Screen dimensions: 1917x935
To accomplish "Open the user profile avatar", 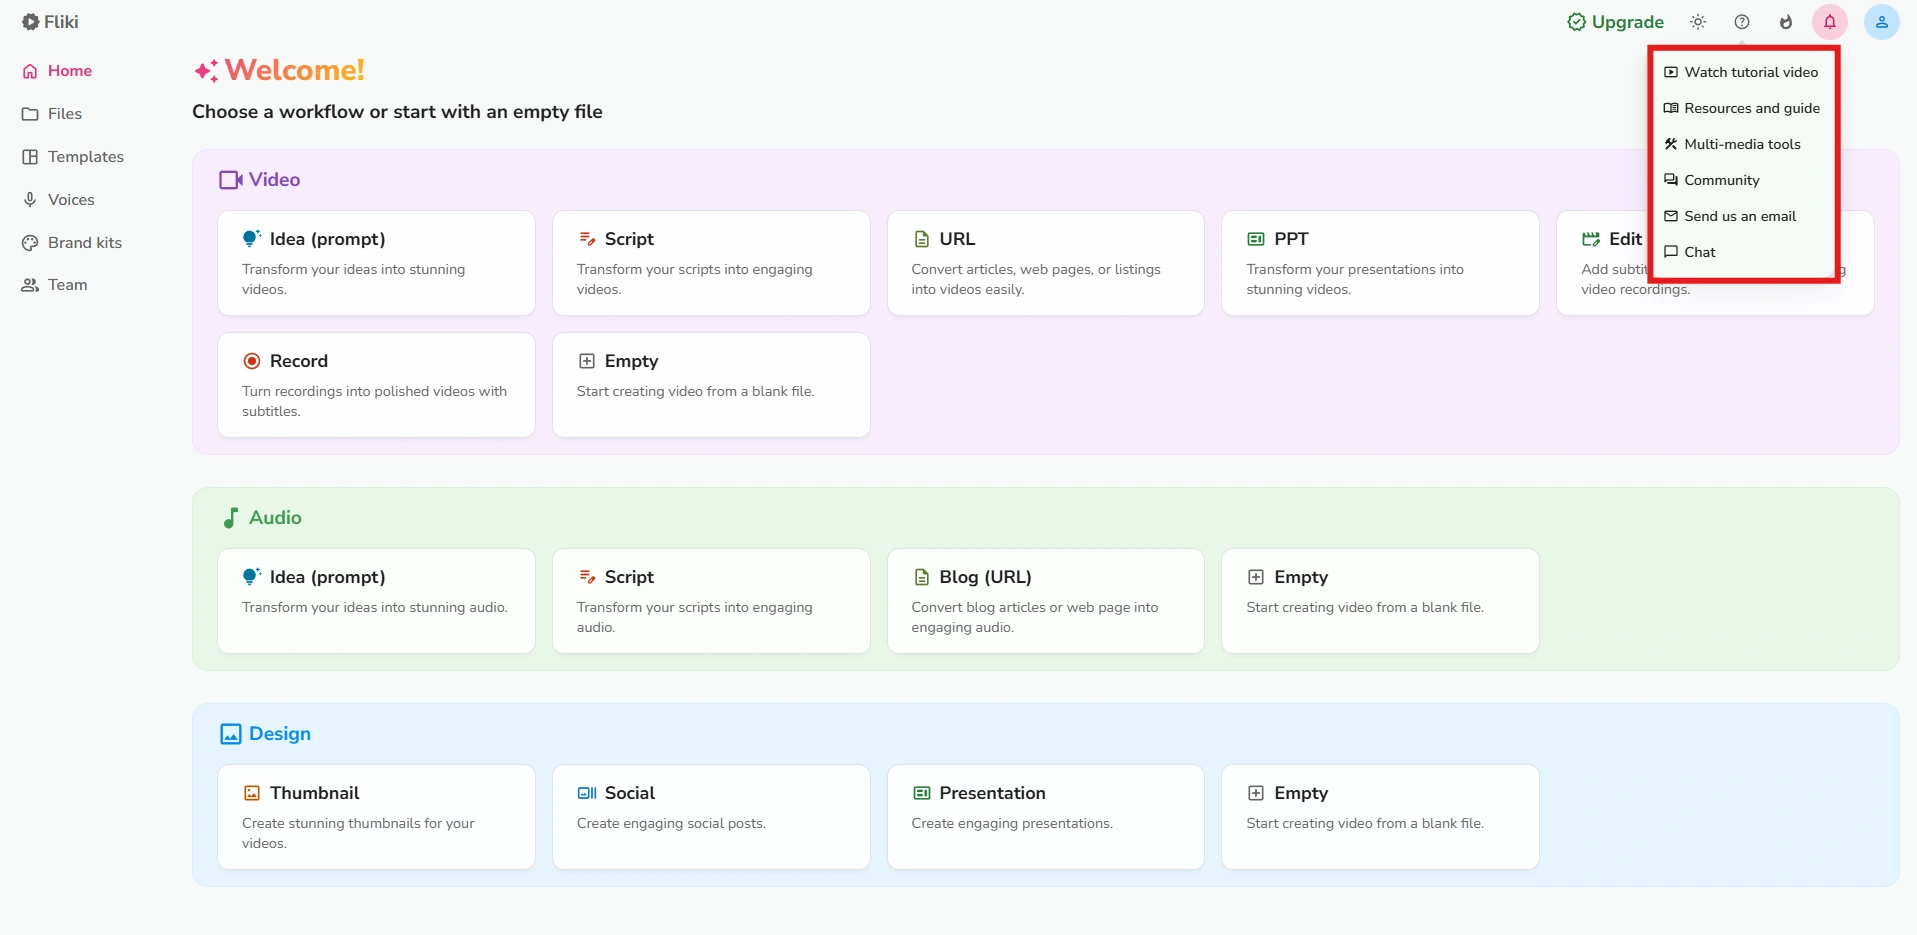I will pos(1882,22).
